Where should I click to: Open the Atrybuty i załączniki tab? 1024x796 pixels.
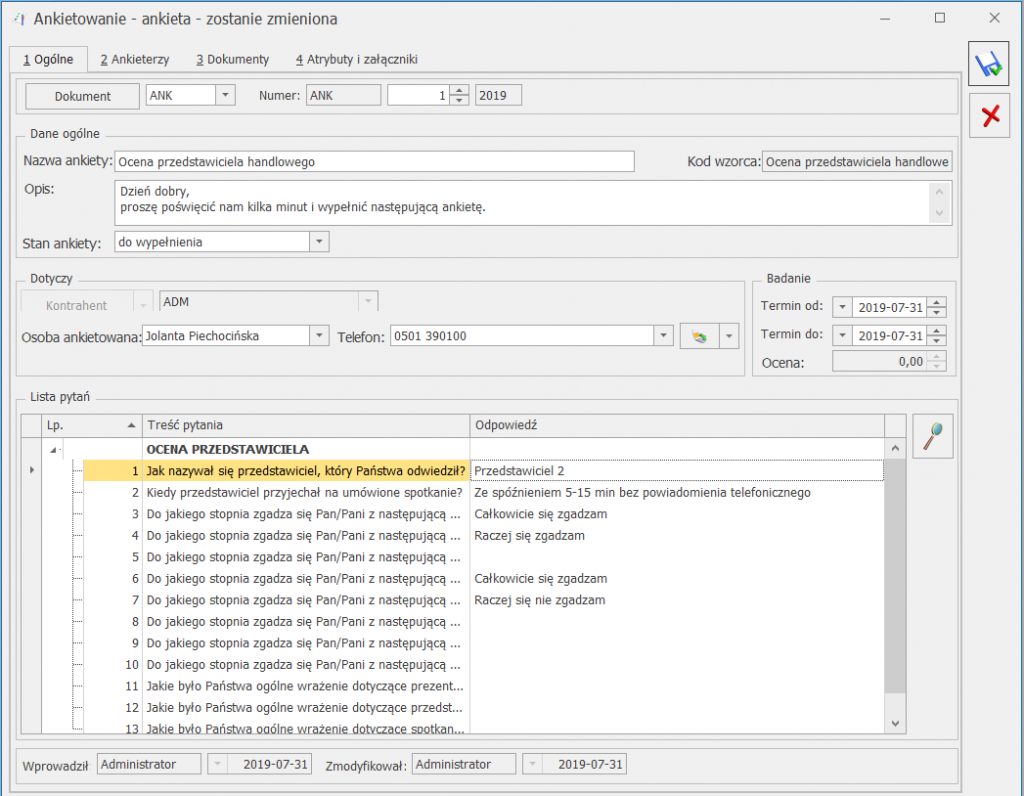tap(357, 59)
